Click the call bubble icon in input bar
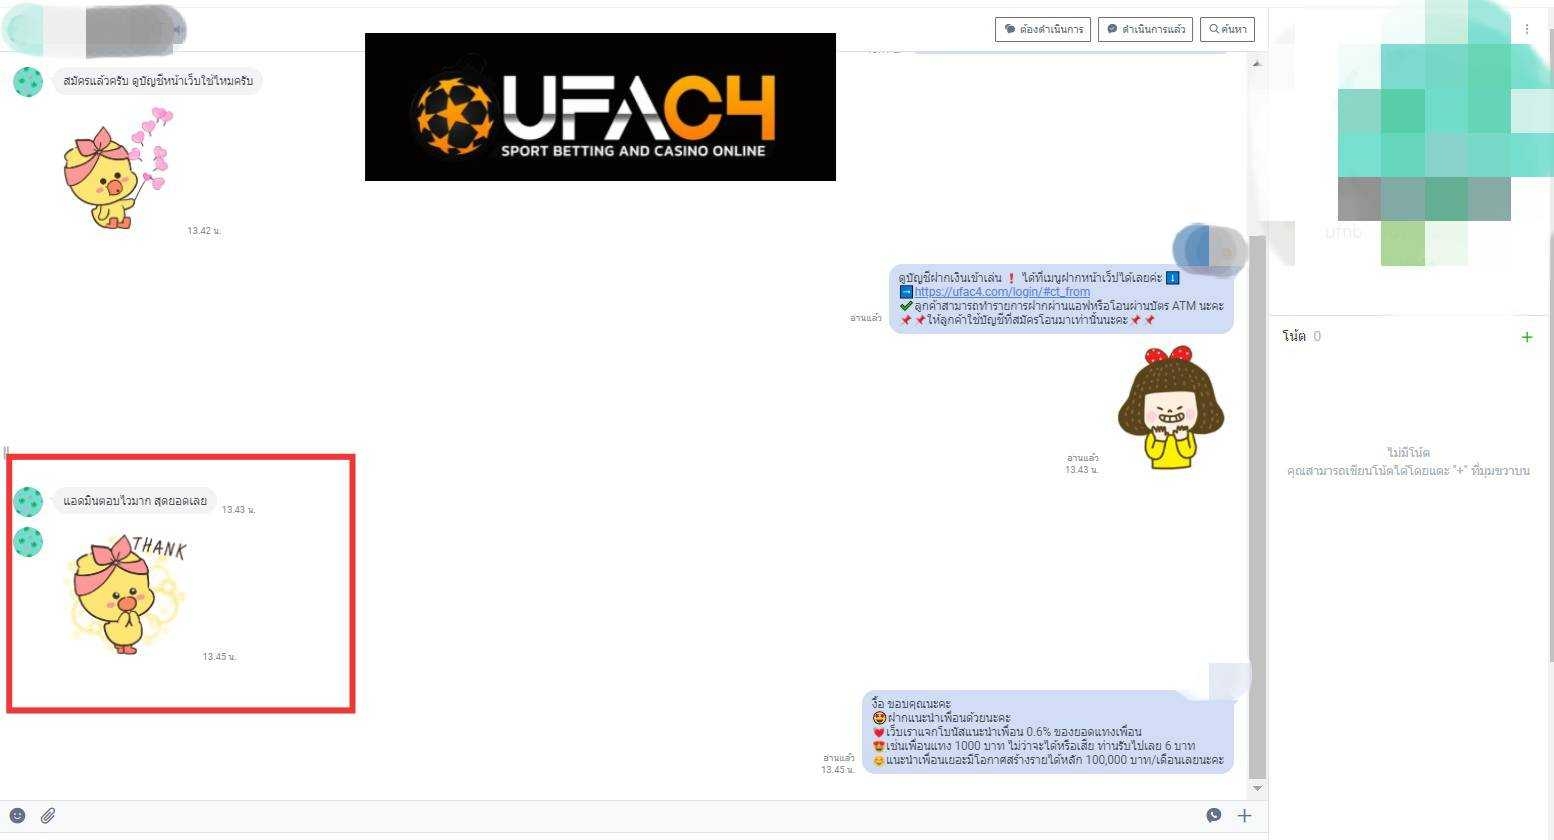Viewport: 1554px width, 840px height. (x=1213, y=815)
